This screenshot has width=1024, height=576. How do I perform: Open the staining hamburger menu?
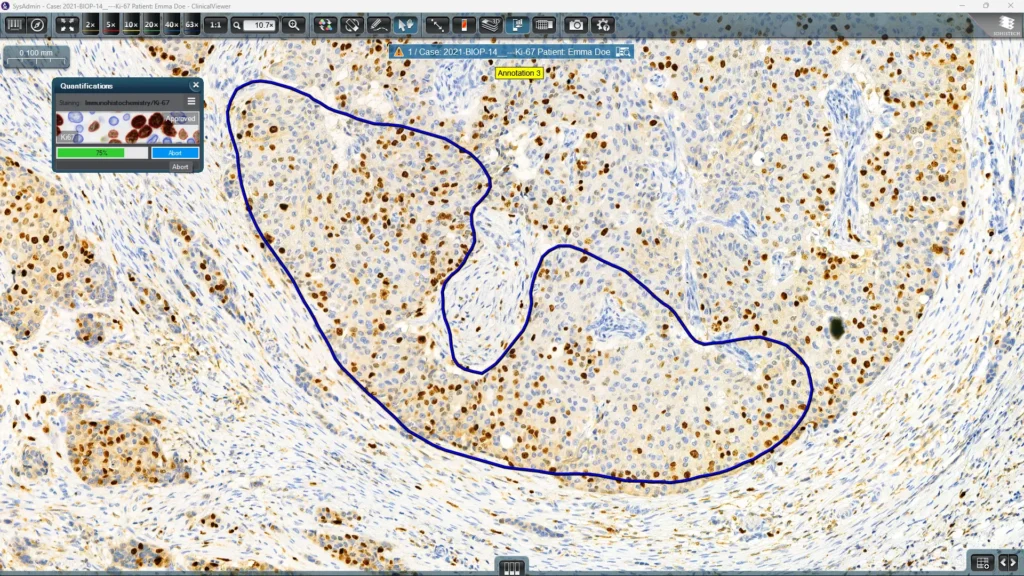191,101
